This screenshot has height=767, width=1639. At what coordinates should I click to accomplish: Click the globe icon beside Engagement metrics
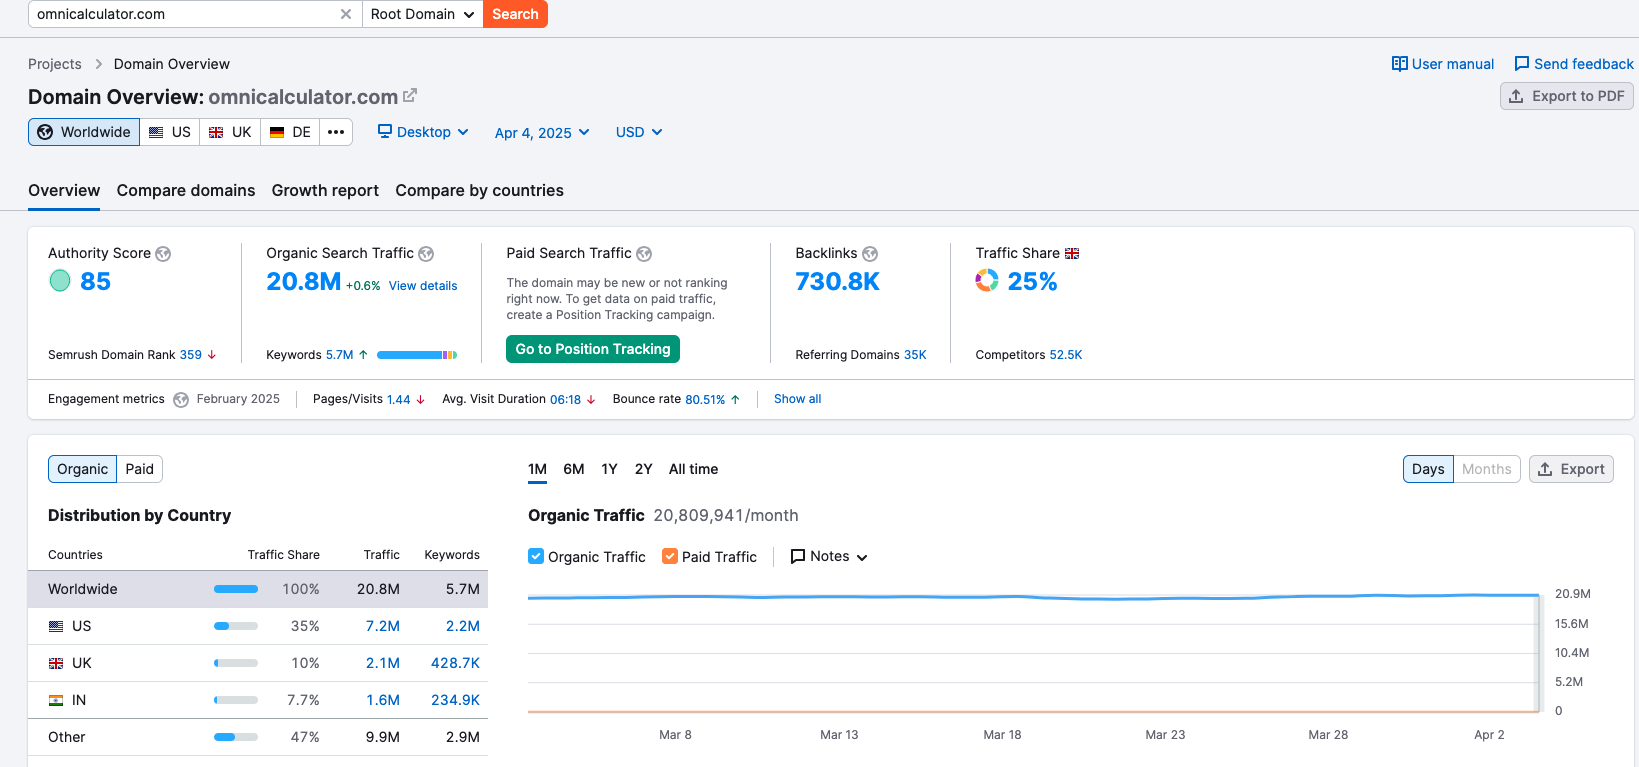(181, 400)
